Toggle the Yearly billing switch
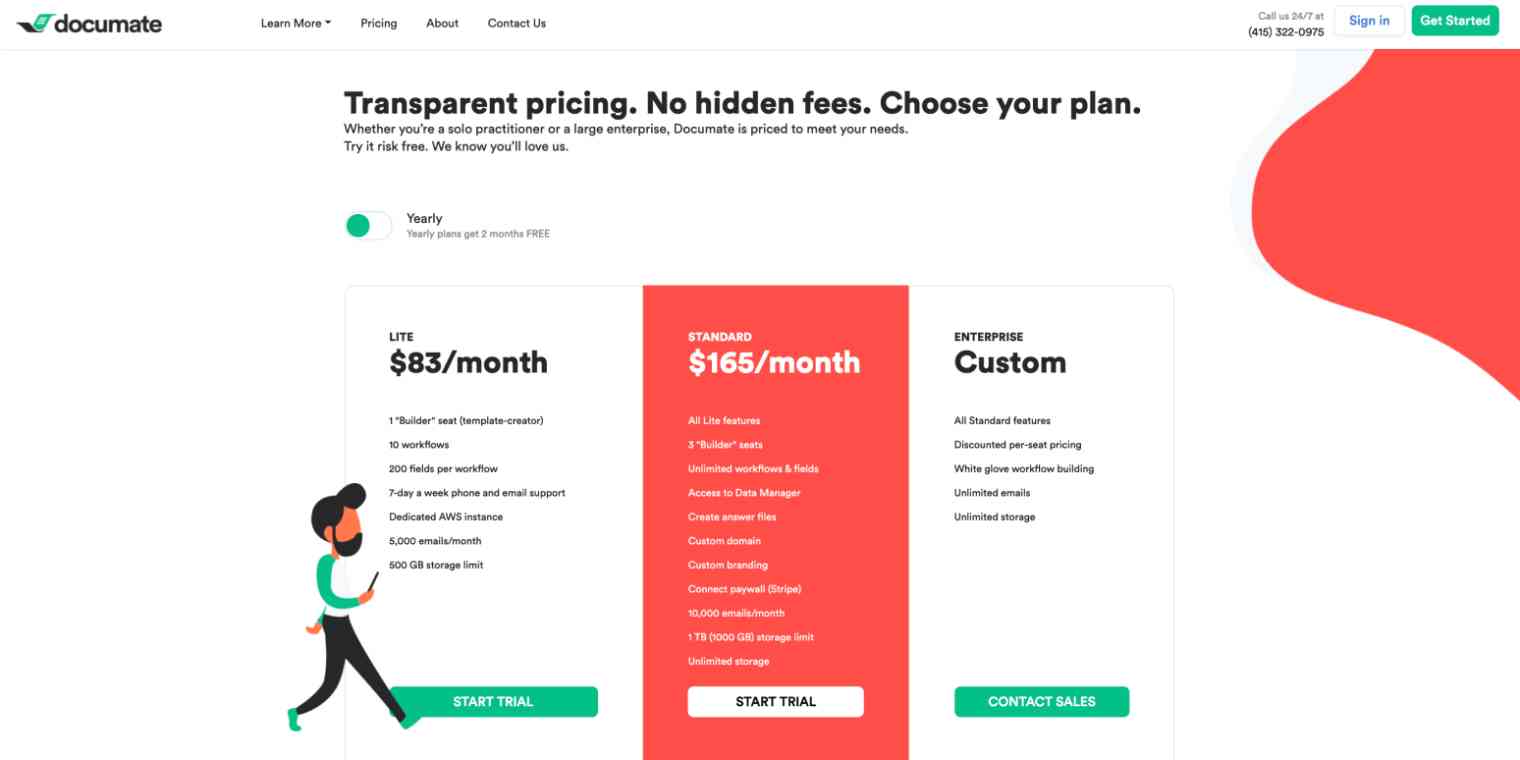The width and height of the screenshot is (1520, 760). [368, 226]
